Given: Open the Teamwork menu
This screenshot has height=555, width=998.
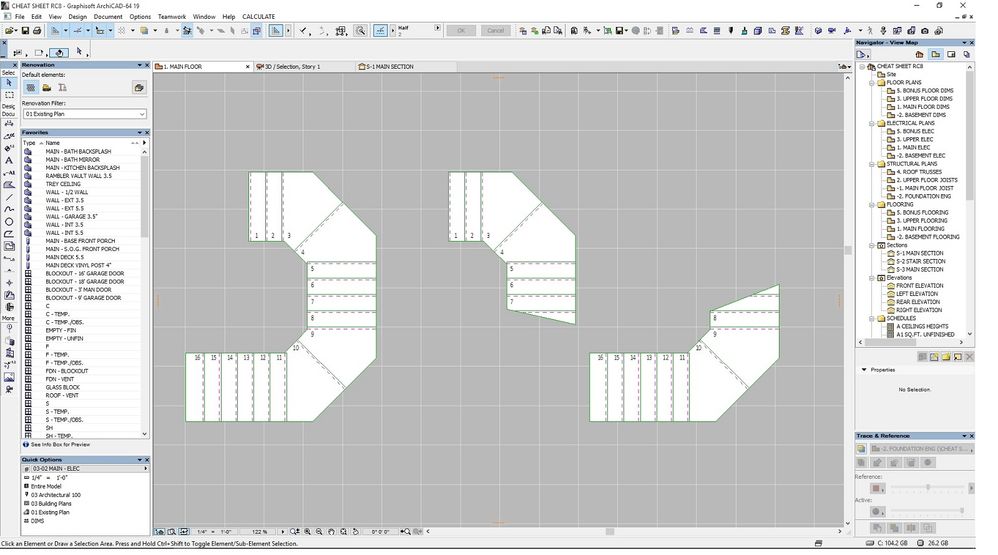Looking at the screenshot, I should [x=172, y=17].
